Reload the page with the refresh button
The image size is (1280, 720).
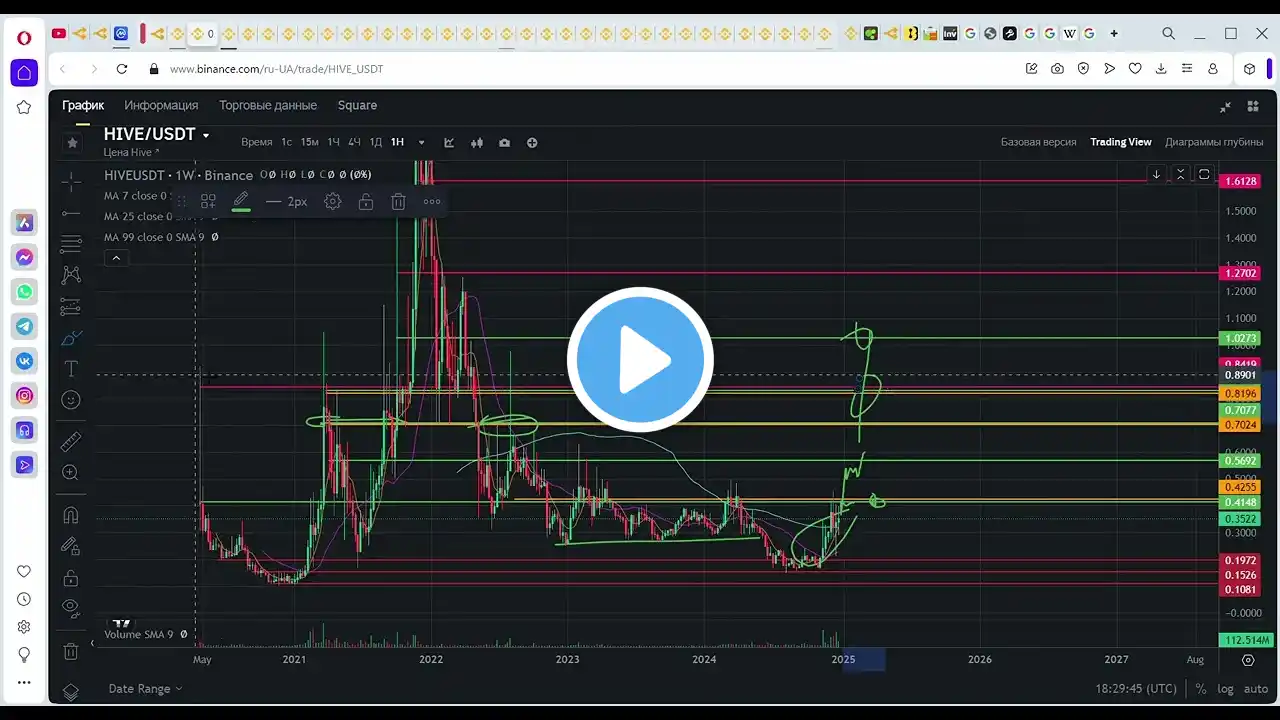(x=122, y=69)
